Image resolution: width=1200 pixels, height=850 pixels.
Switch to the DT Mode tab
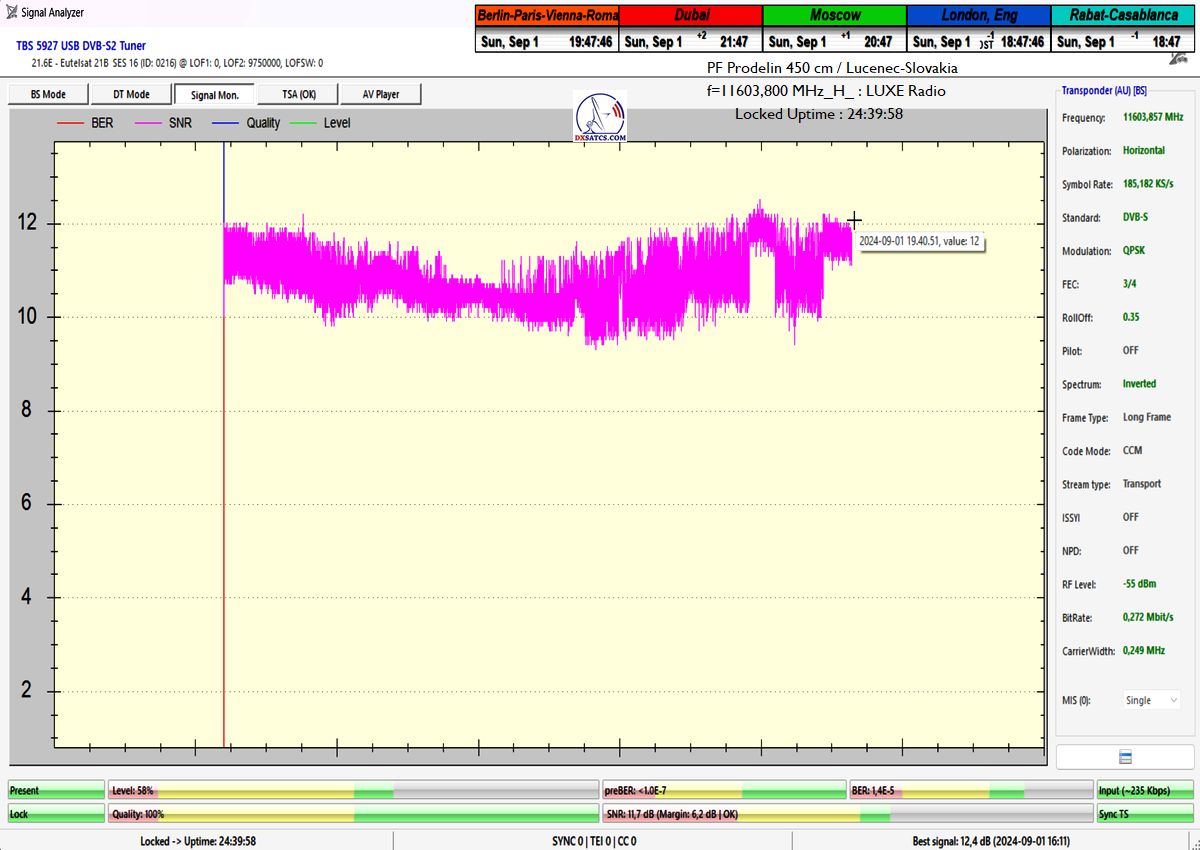pos(130,94)
